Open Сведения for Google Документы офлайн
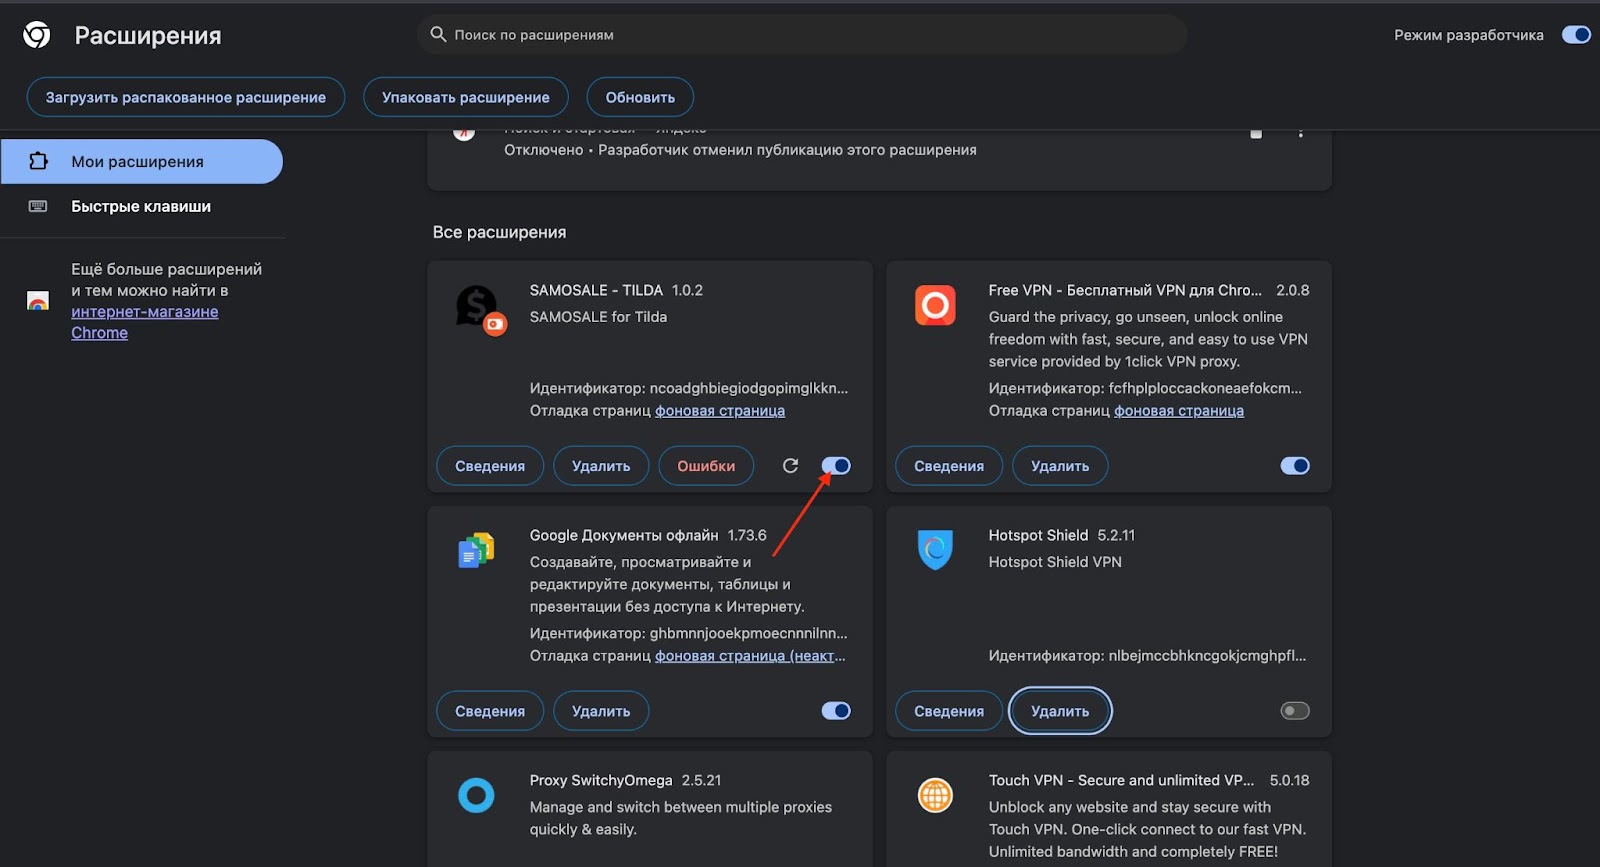Viewport: 1600px width, 867px height. (490, 711)
